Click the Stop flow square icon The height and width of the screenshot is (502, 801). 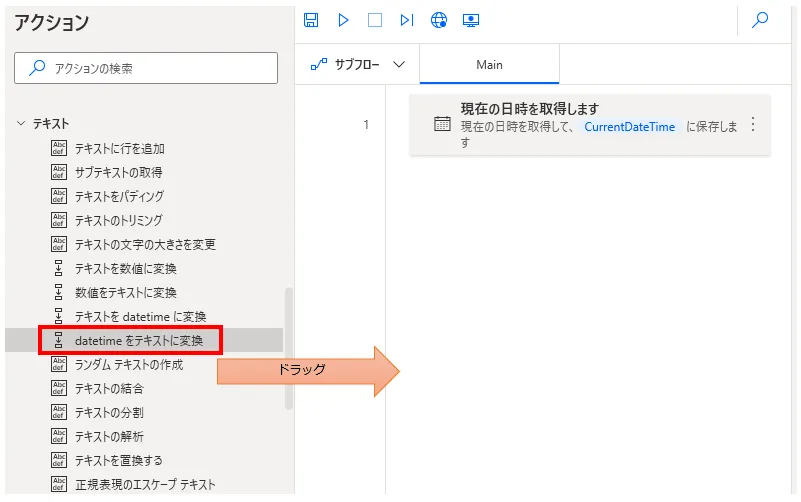[374, 20]
